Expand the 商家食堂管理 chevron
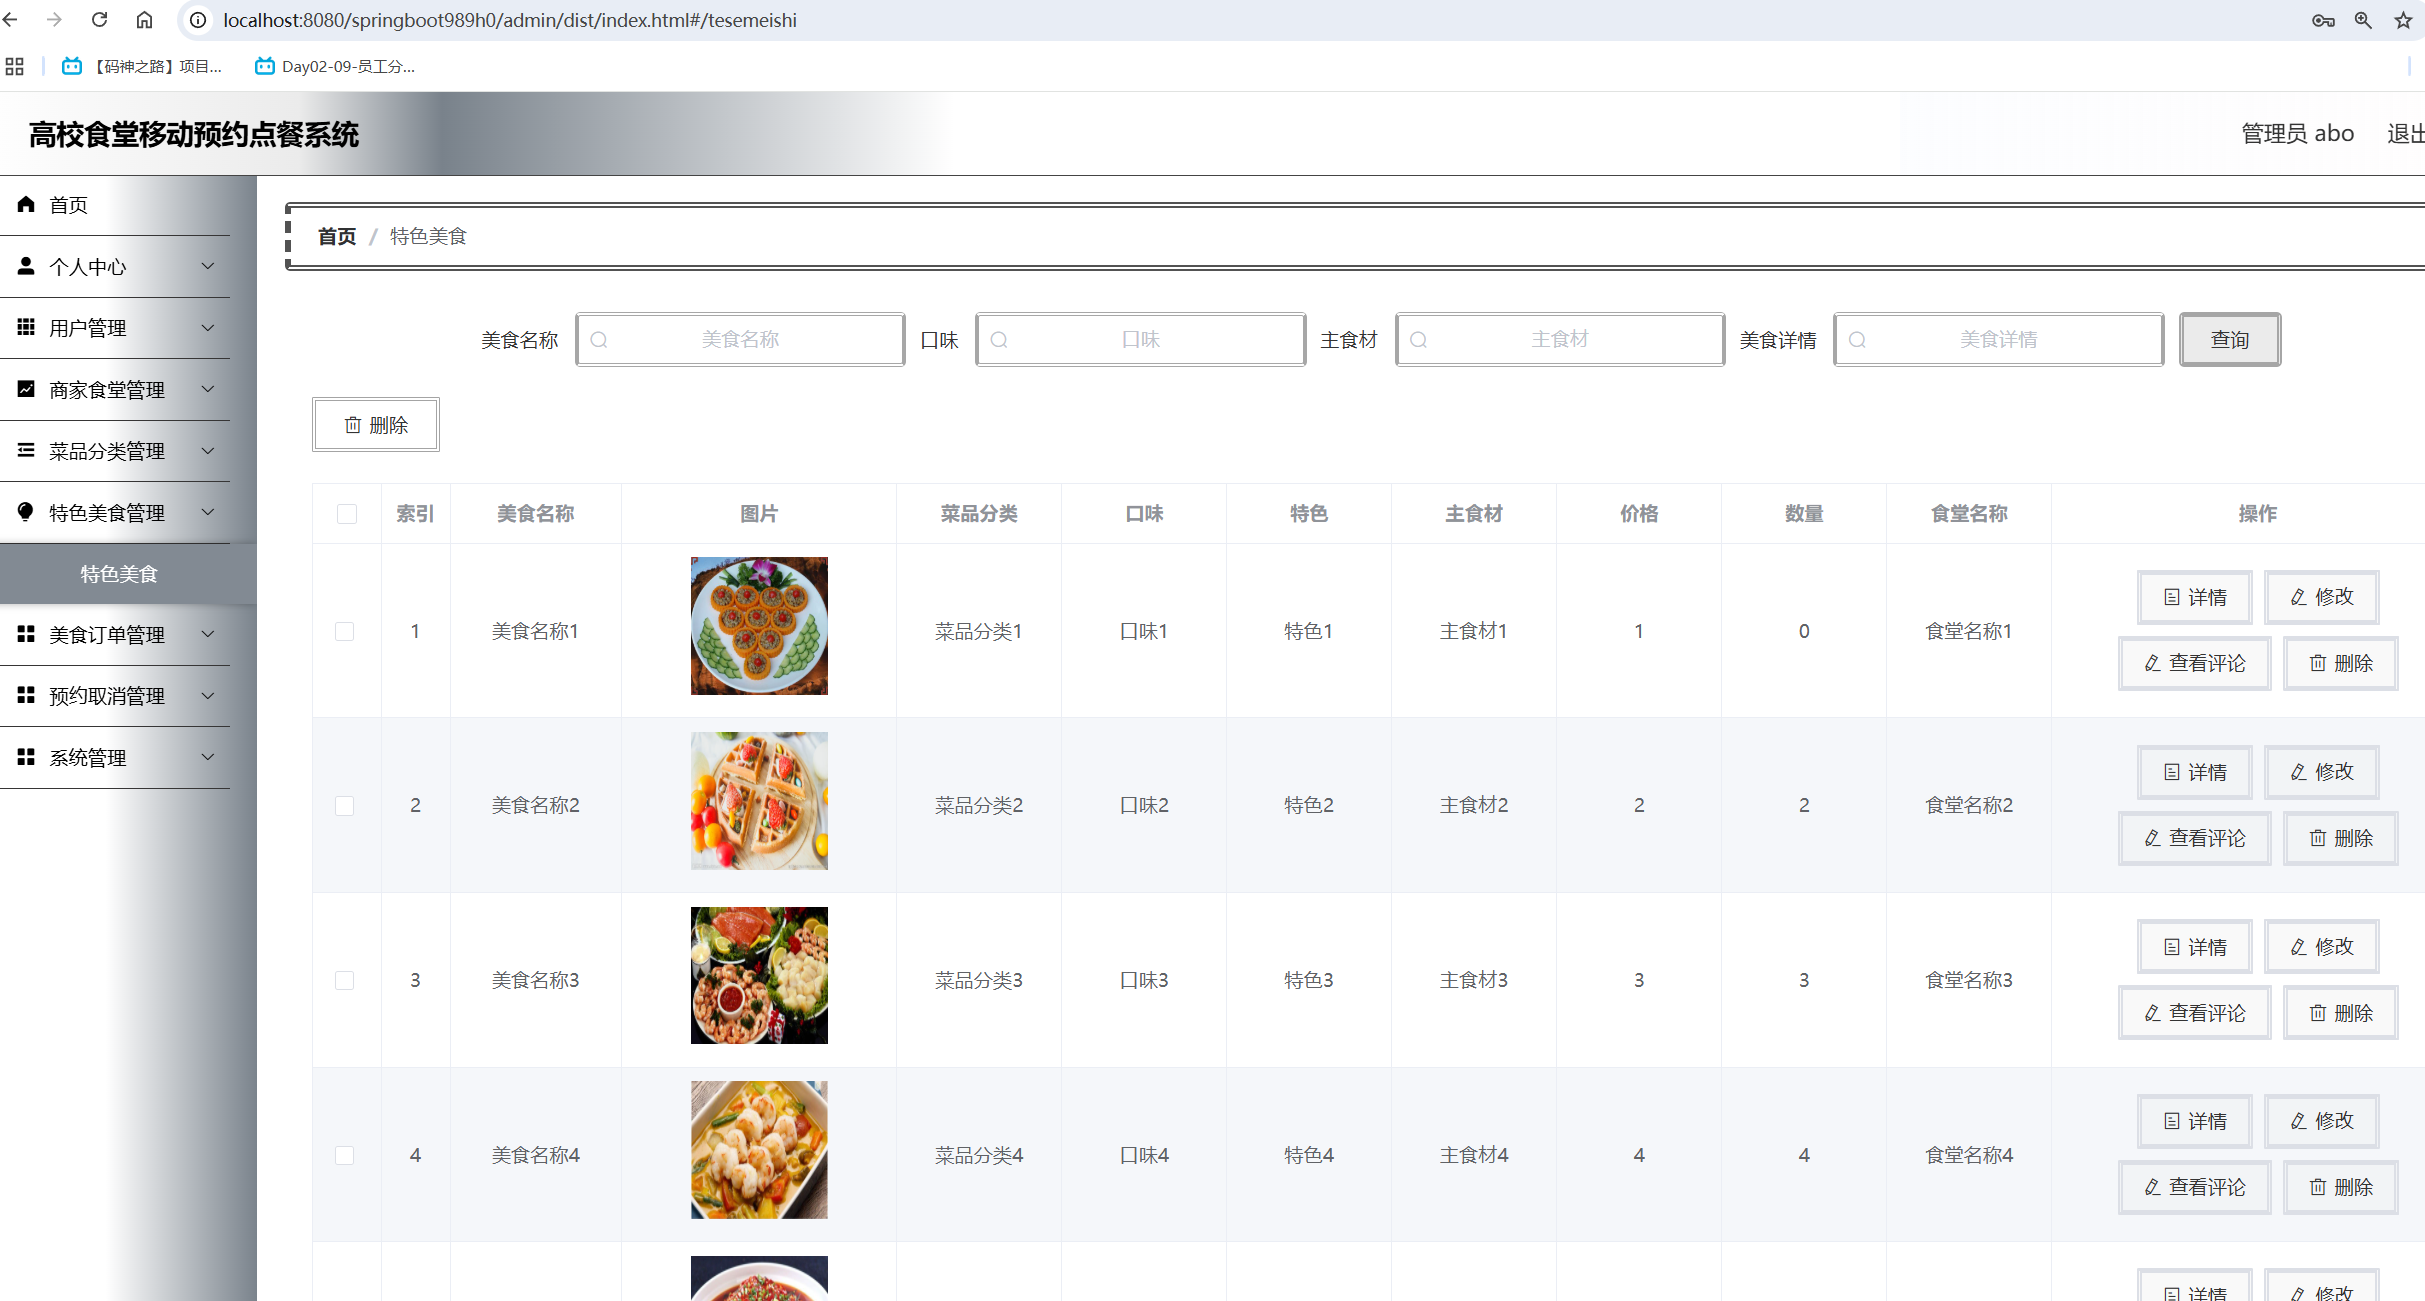The width and height of the screenshot is (2425, 1301). coord(208,389)
